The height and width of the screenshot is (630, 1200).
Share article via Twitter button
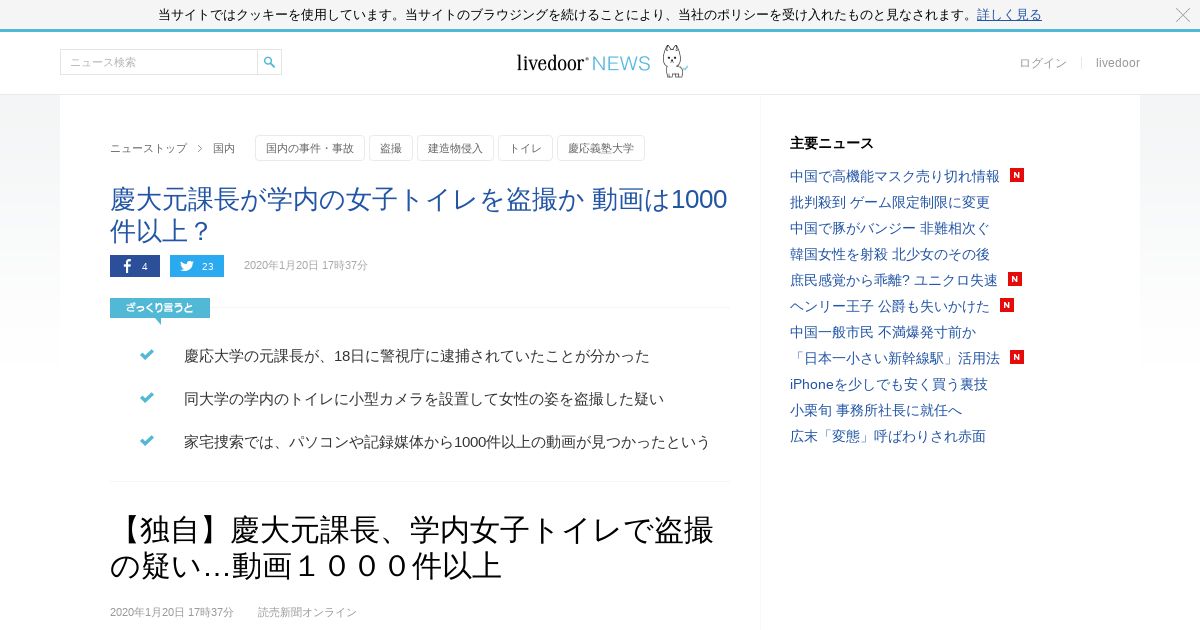point(197,266)
